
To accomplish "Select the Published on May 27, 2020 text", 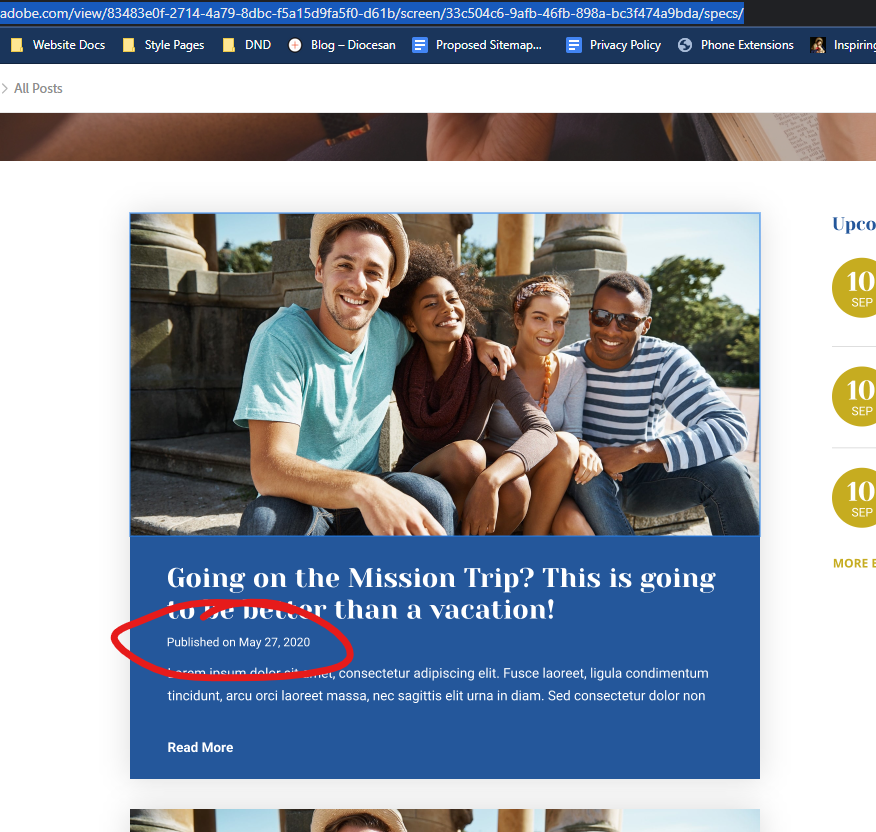I will click(x=238, y=642).
